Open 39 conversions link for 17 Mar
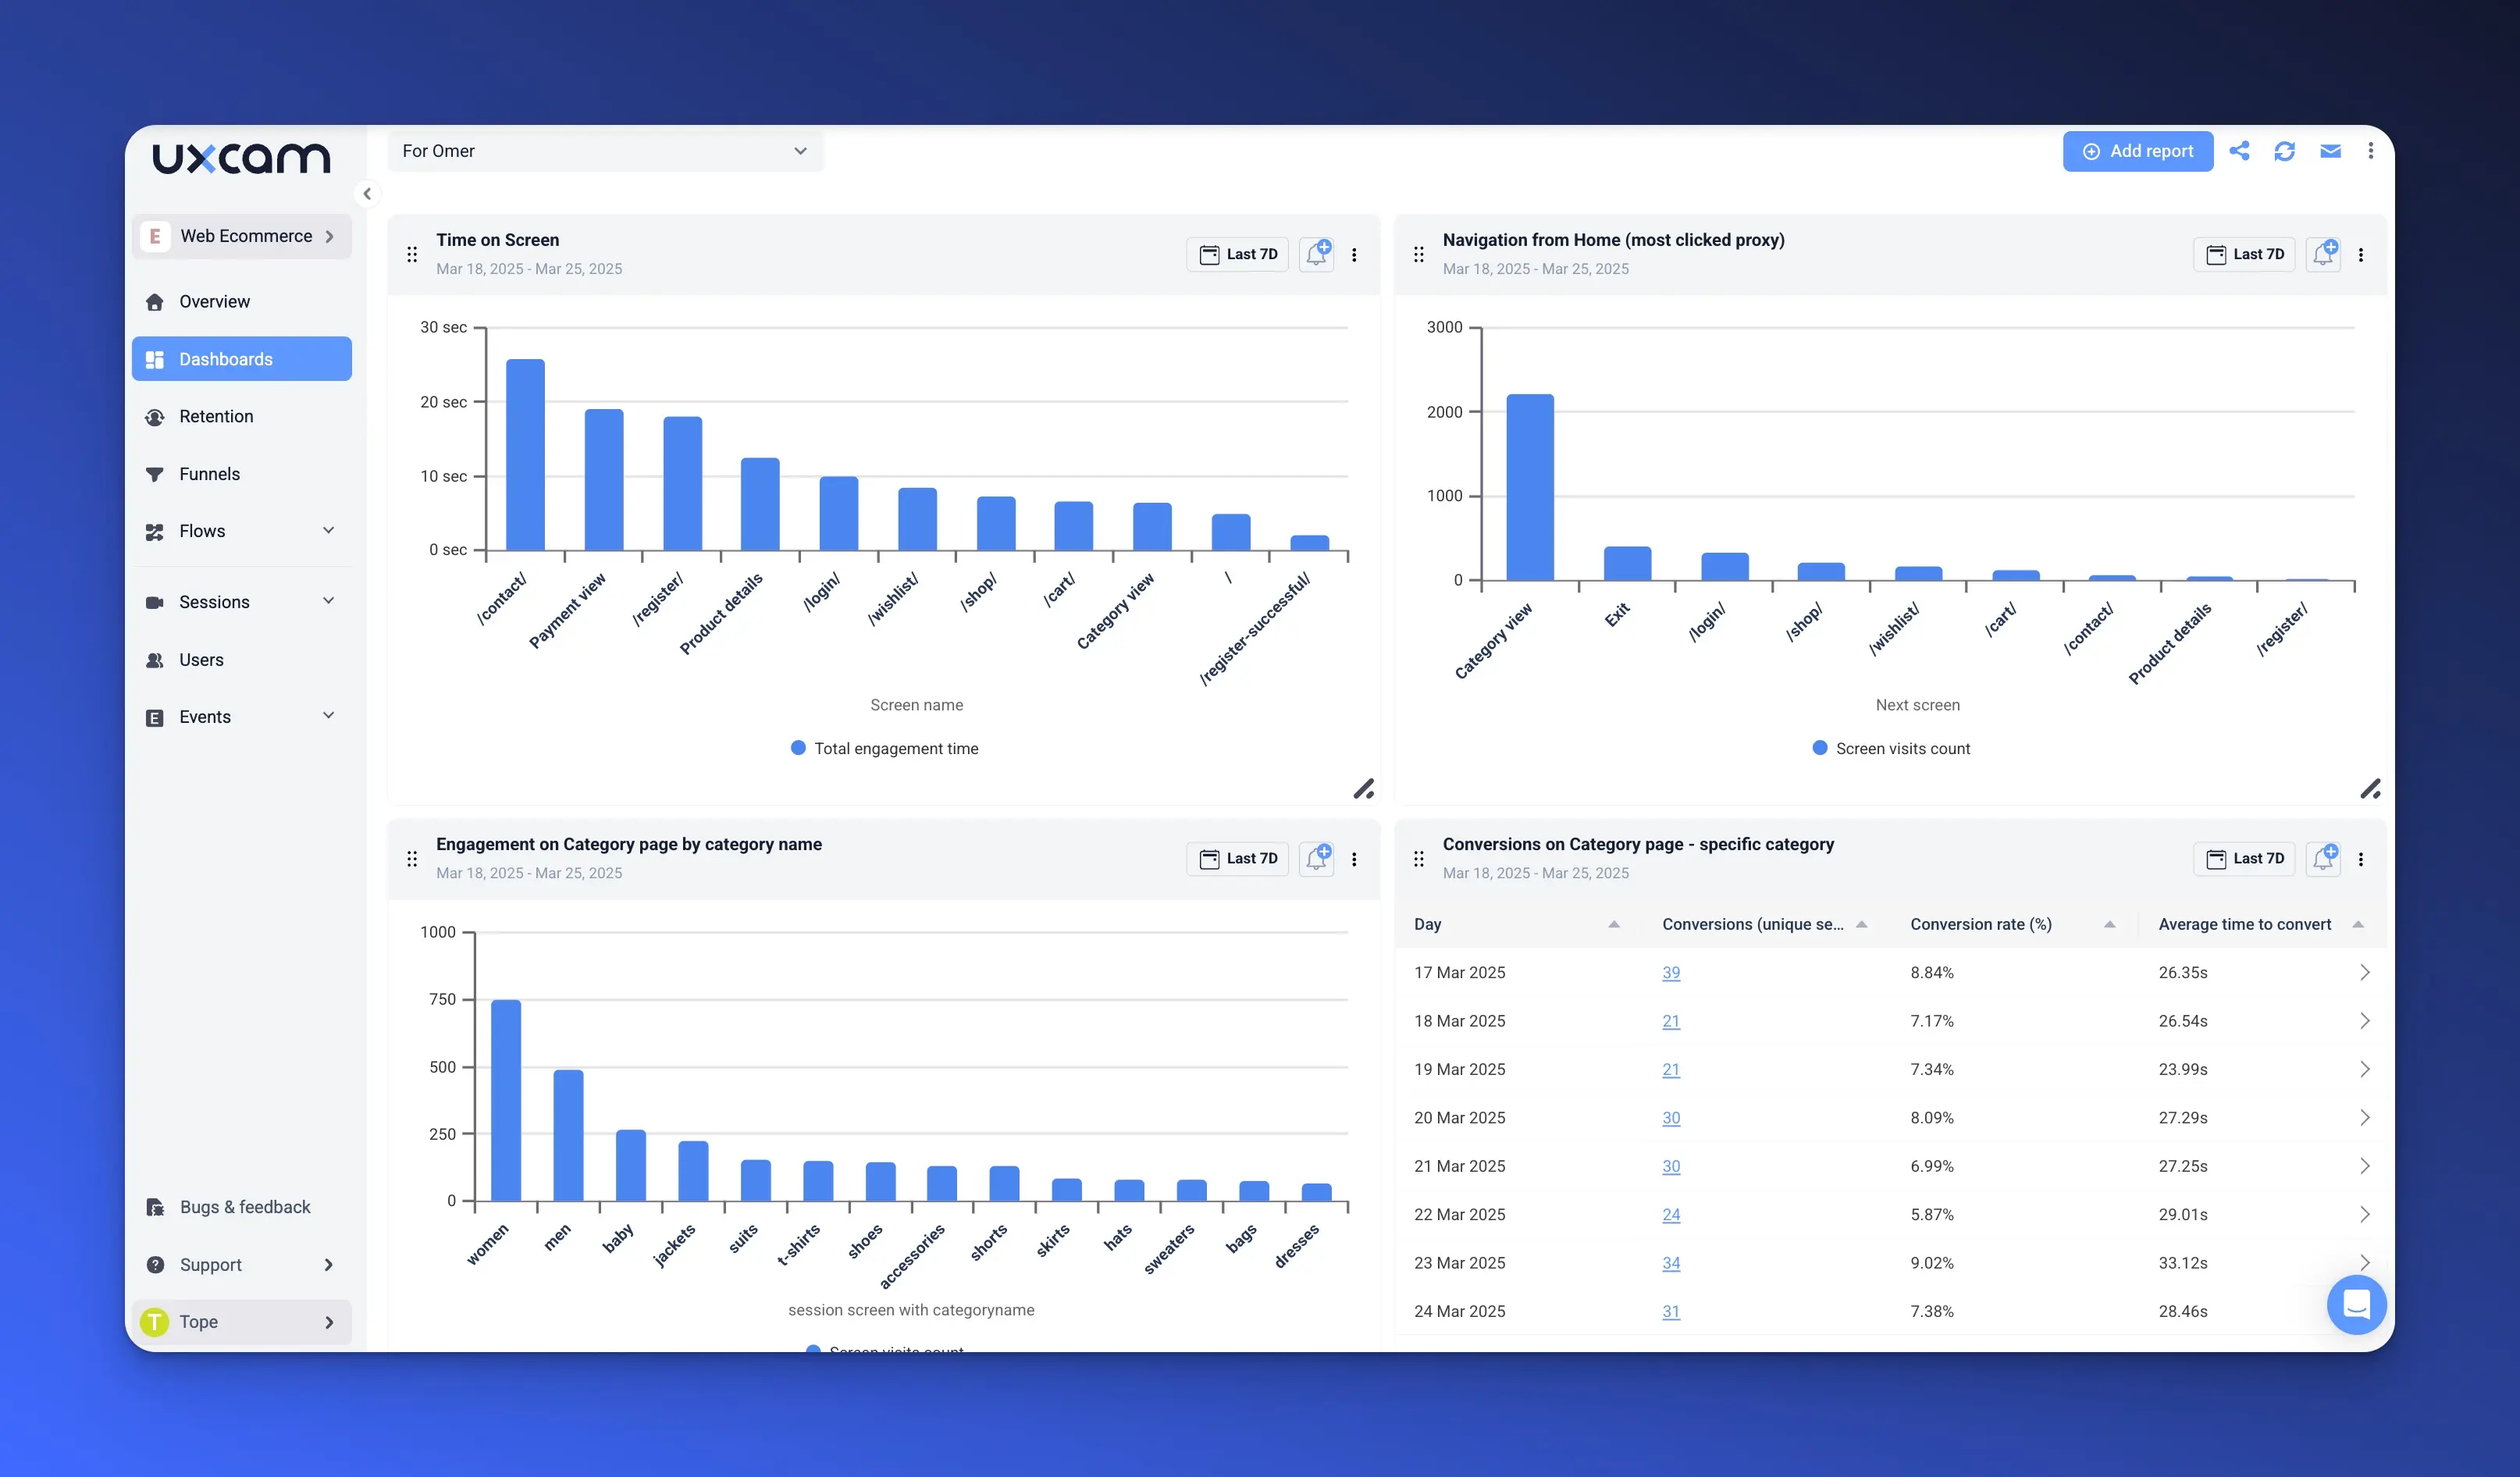 [x=1670, y=972]
